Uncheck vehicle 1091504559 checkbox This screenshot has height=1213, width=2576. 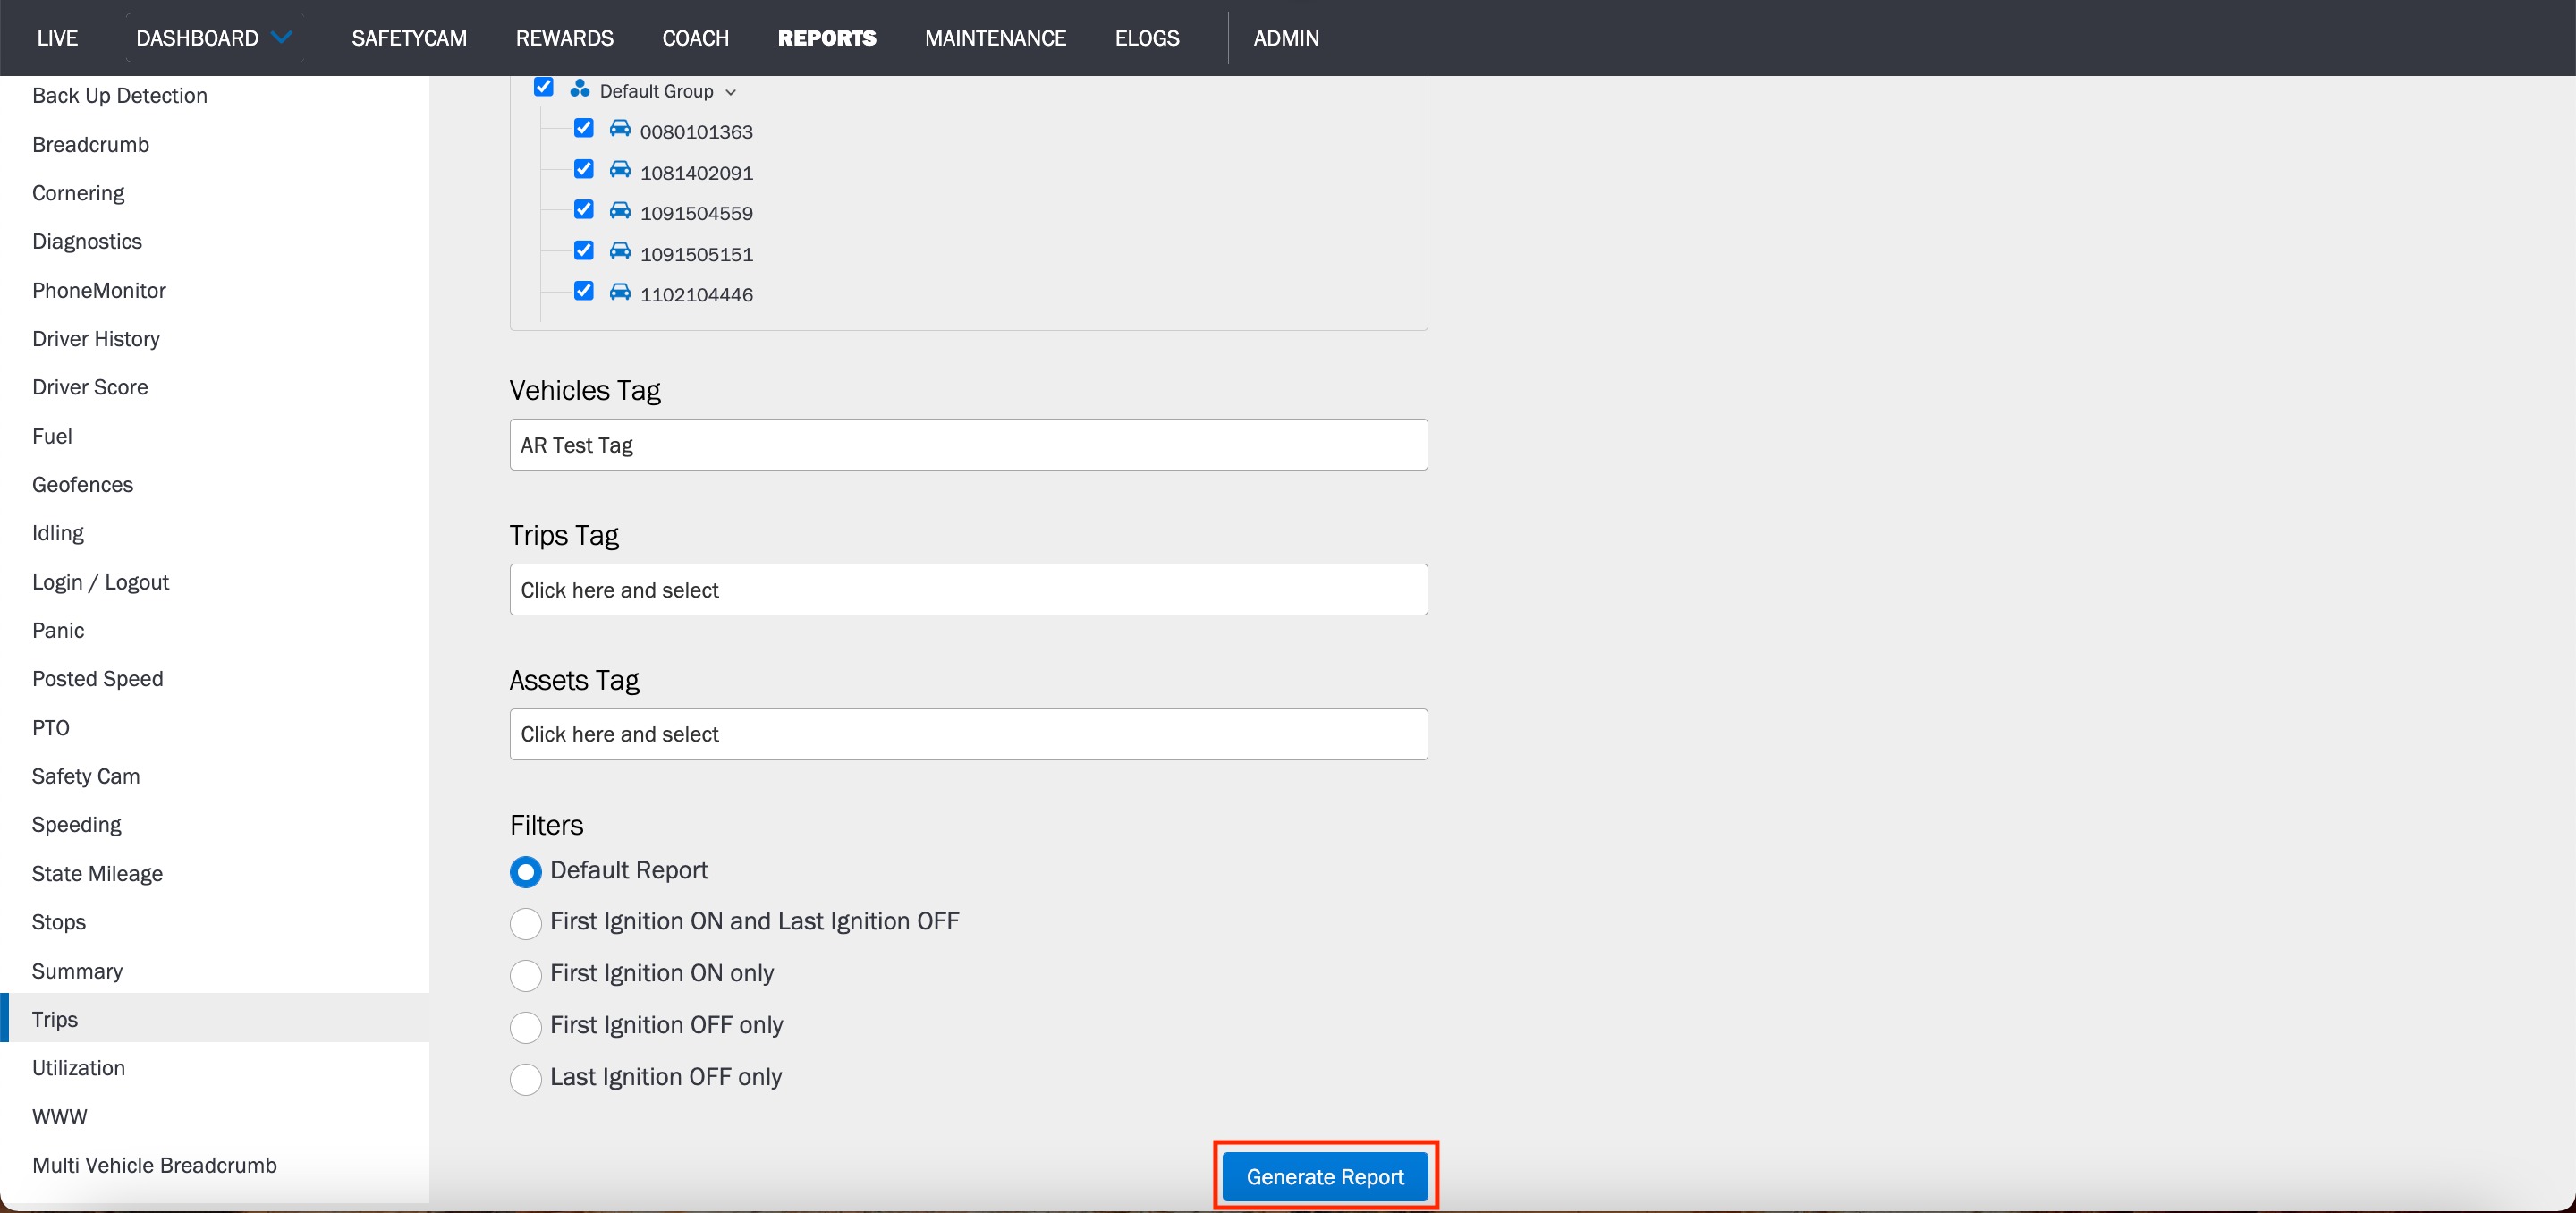pos(584,209)
